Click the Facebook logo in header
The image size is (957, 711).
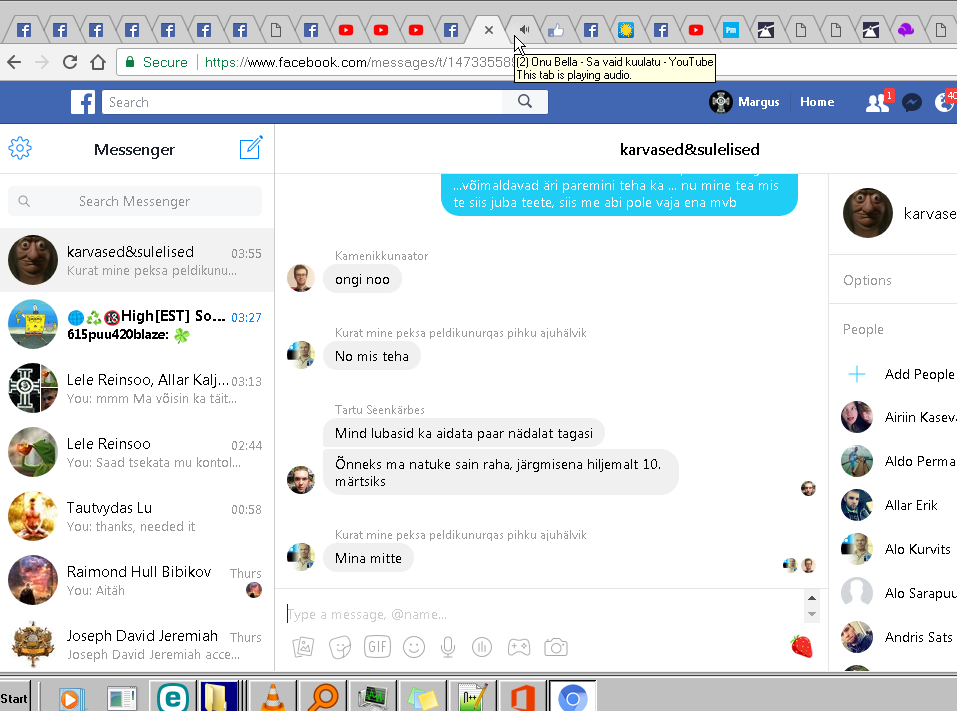(x=83, y=102)
